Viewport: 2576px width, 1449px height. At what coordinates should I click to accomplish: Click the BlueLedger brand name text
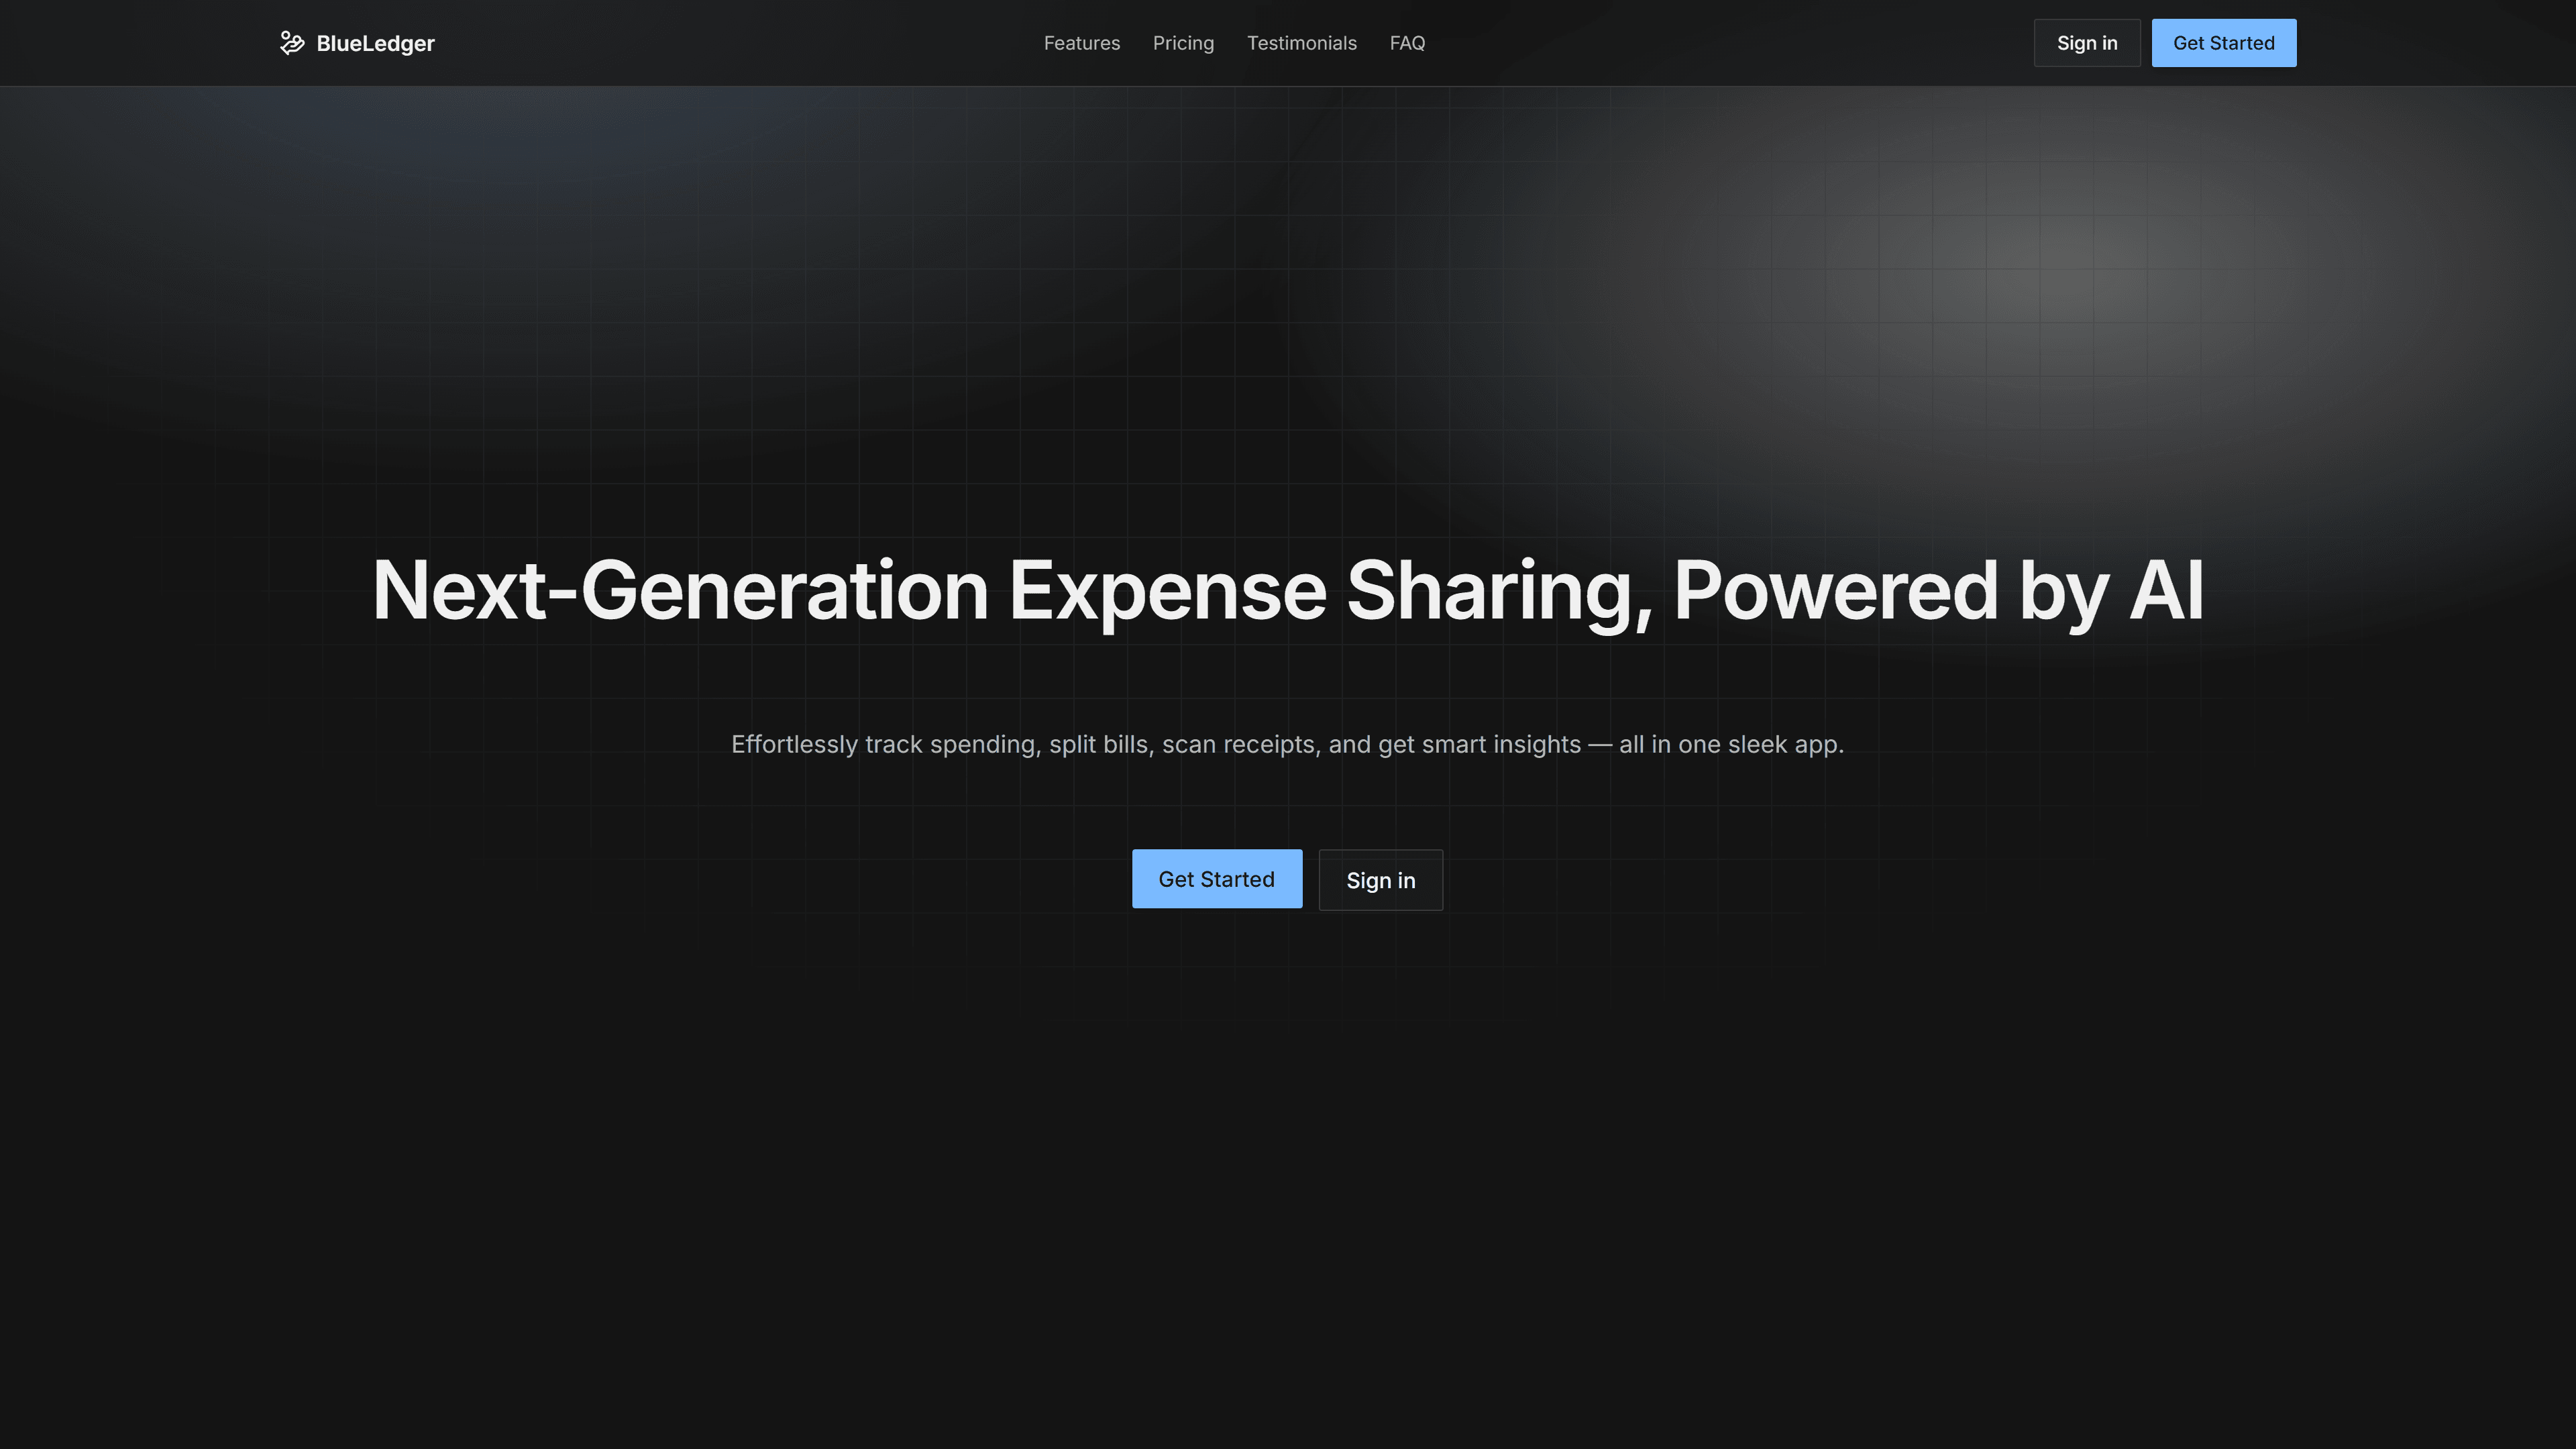click(x=375, y=43)
